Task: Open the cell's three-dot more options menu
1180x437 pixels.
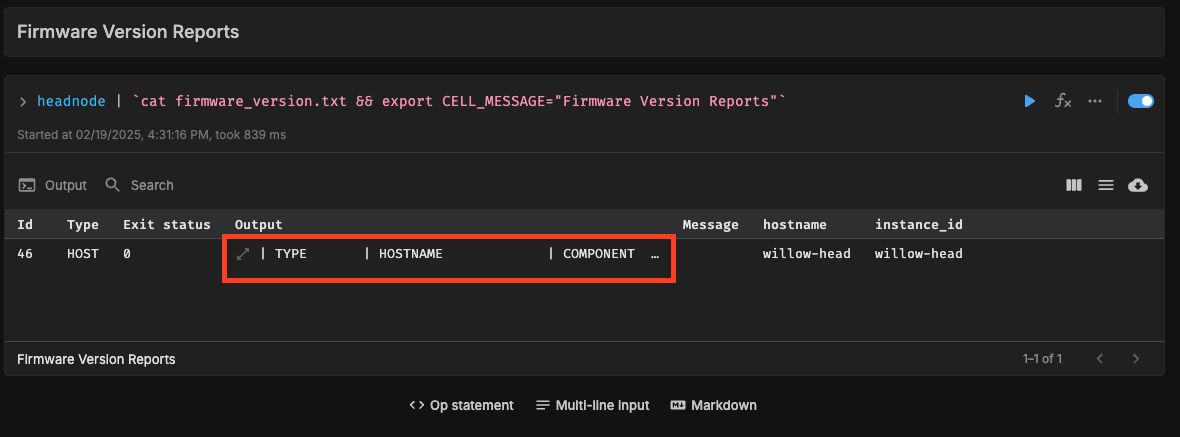Action: [1095, 101]
